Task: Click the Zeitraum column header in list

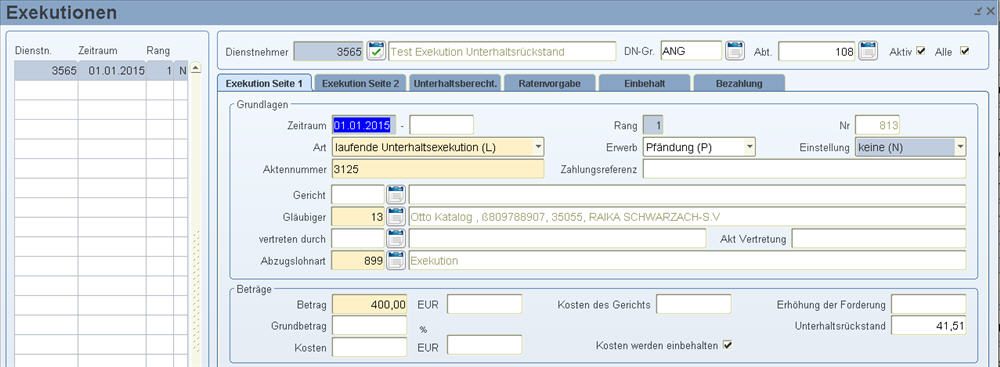Action: click(x=98, y=51)
